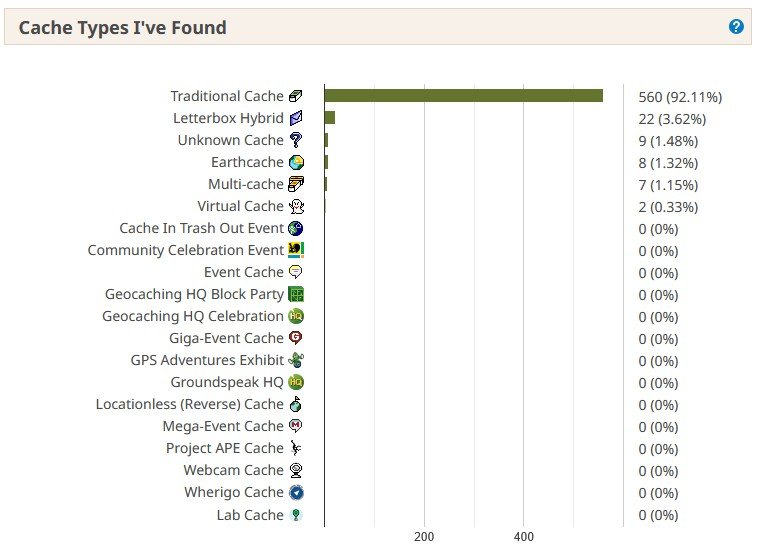
Task: Click the 'Locationless (Reverse) Cache' label
Action: (190, 404)
